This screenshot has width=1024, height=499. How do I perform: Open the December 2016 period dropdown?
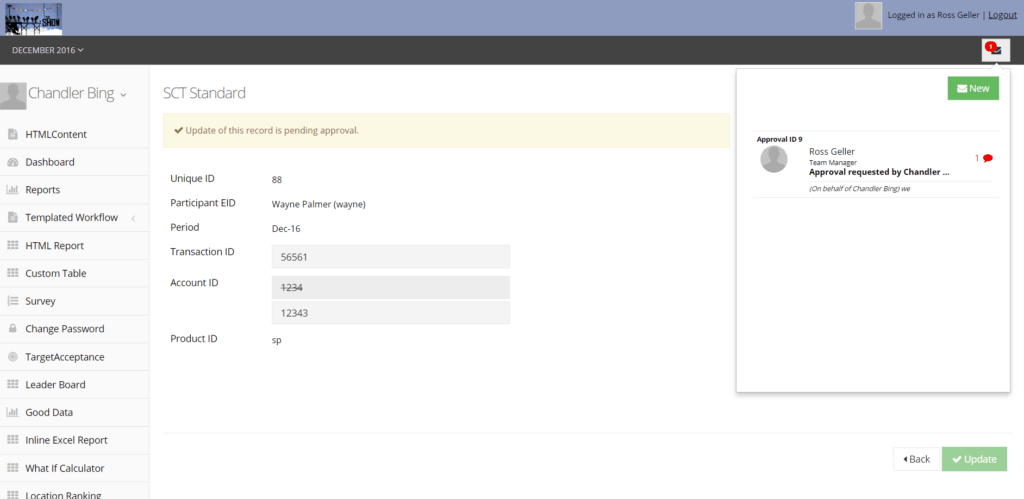pyautogui.click(x=48, y=50)
